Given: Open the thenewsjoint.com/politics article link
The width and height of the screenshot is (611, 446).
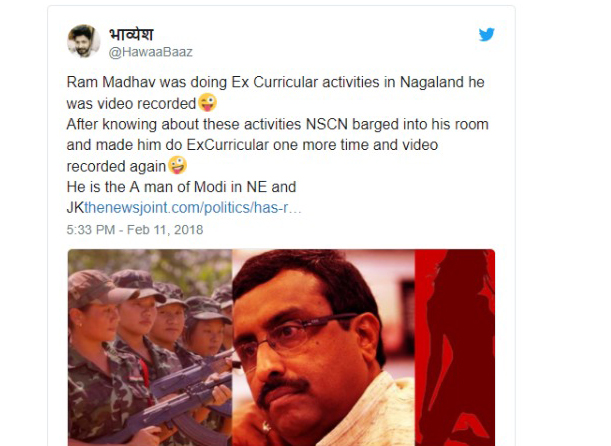Looking at the screenshot, I should (193, 208).
